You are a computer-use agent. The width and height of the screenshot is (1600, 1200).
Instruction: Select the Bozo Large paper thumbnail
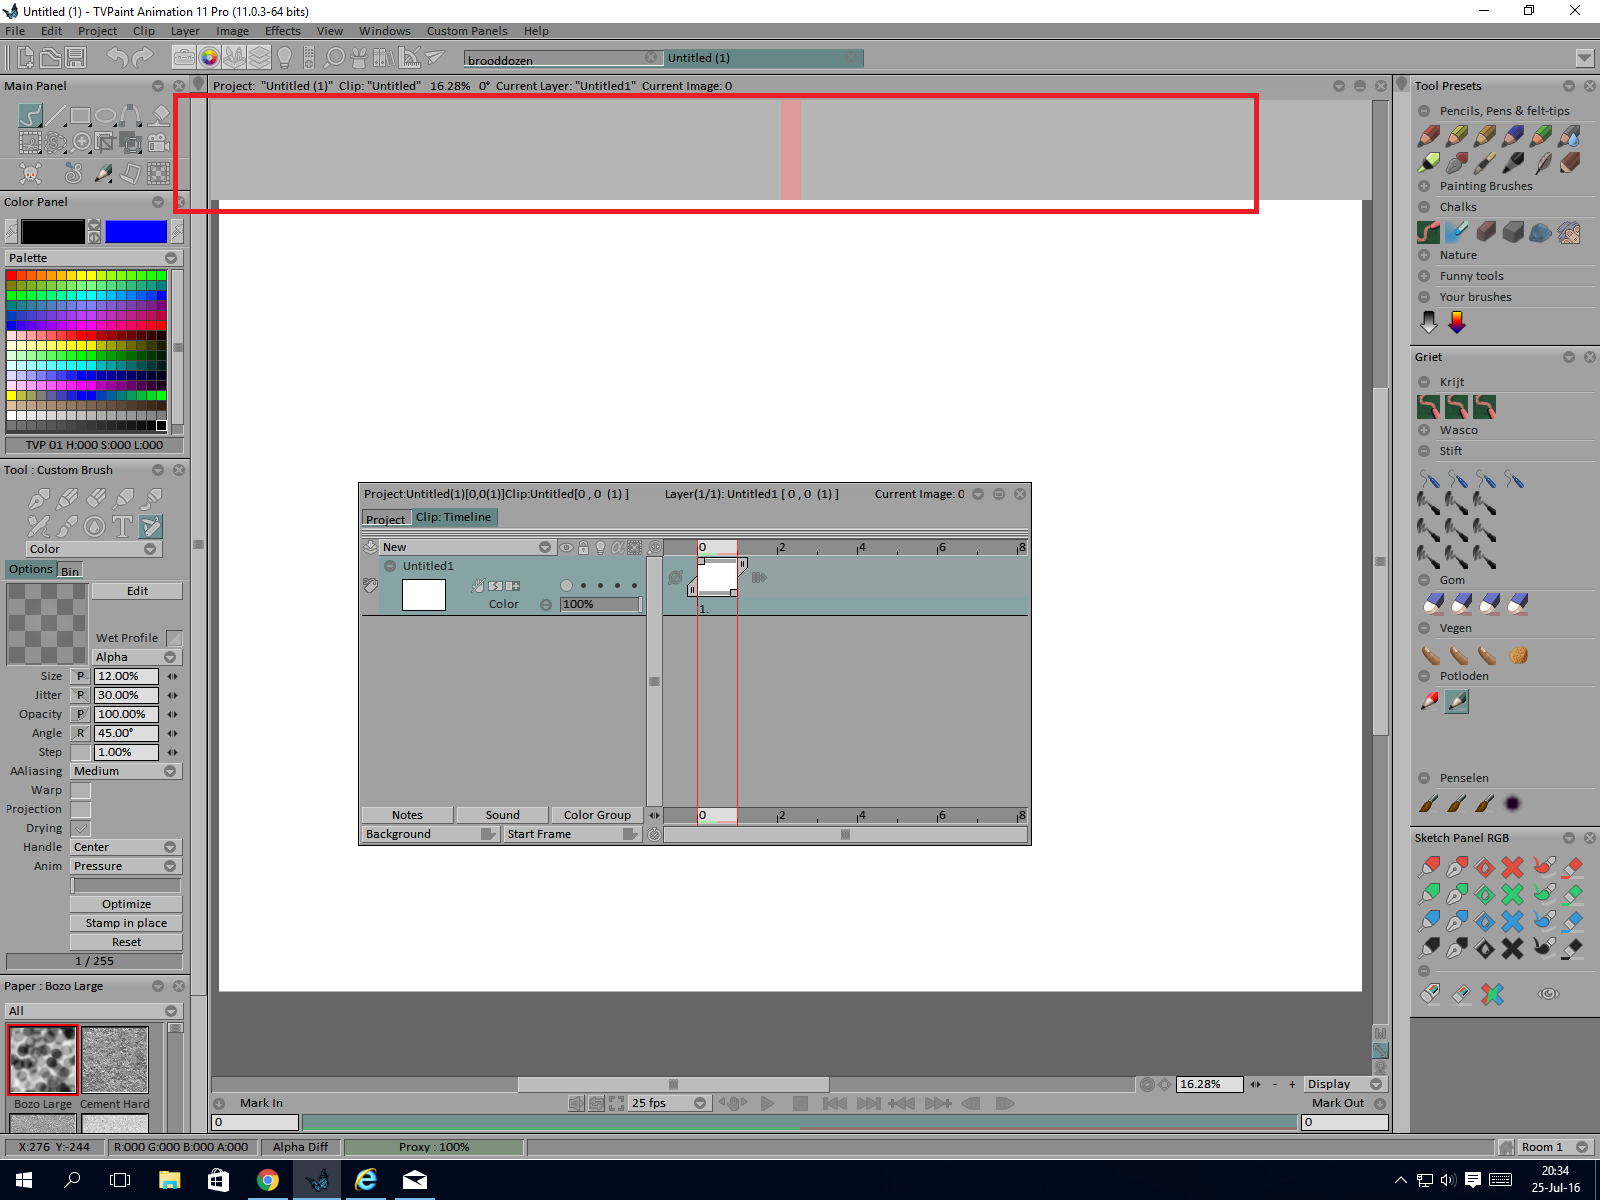coord(43,1060)
